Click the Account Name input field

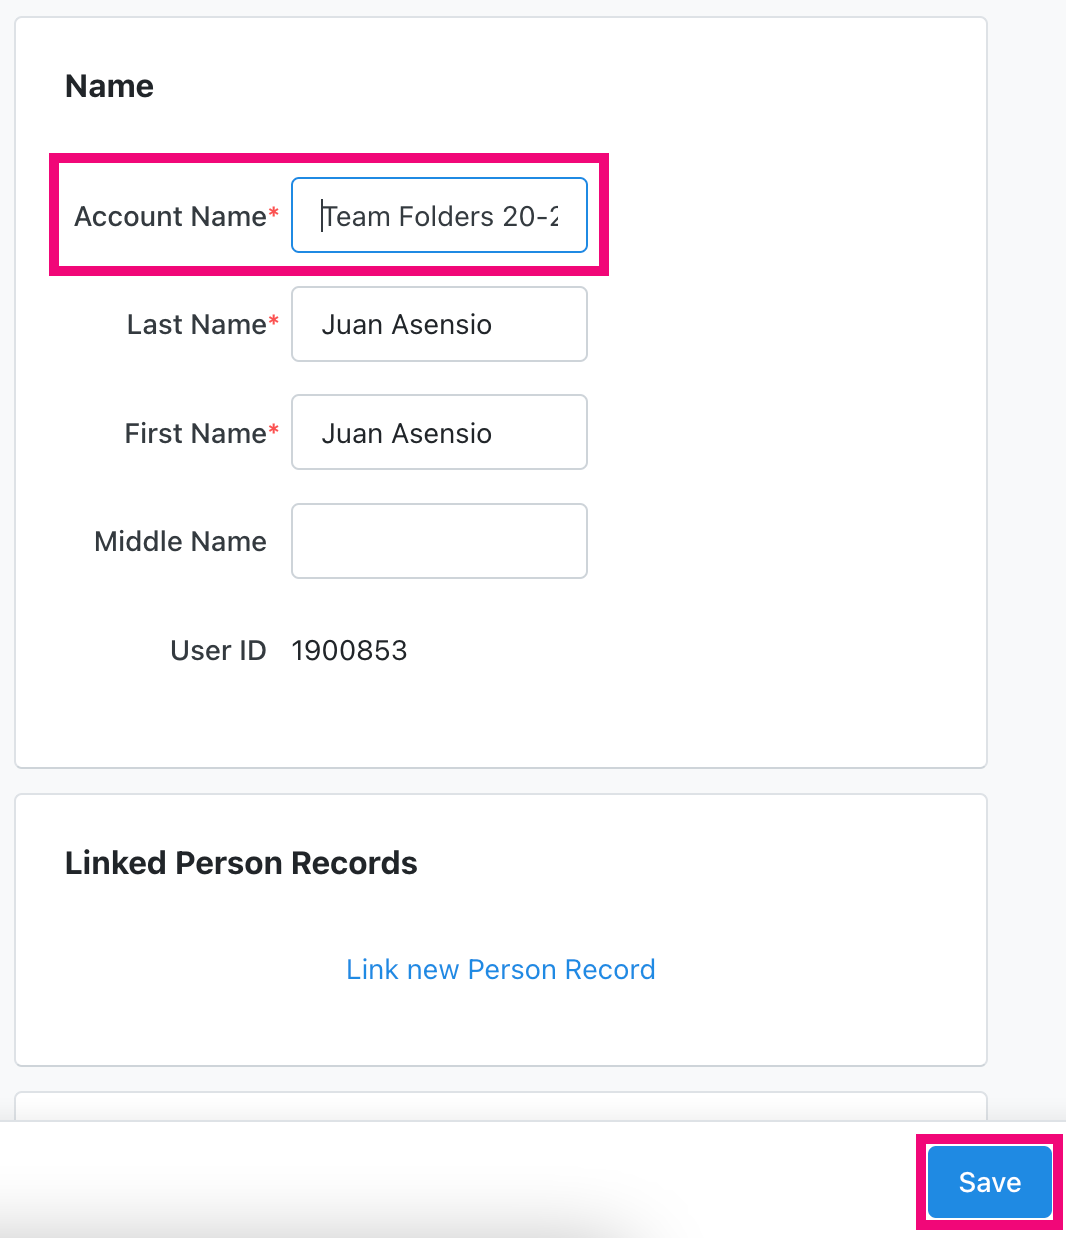point(438,215)
